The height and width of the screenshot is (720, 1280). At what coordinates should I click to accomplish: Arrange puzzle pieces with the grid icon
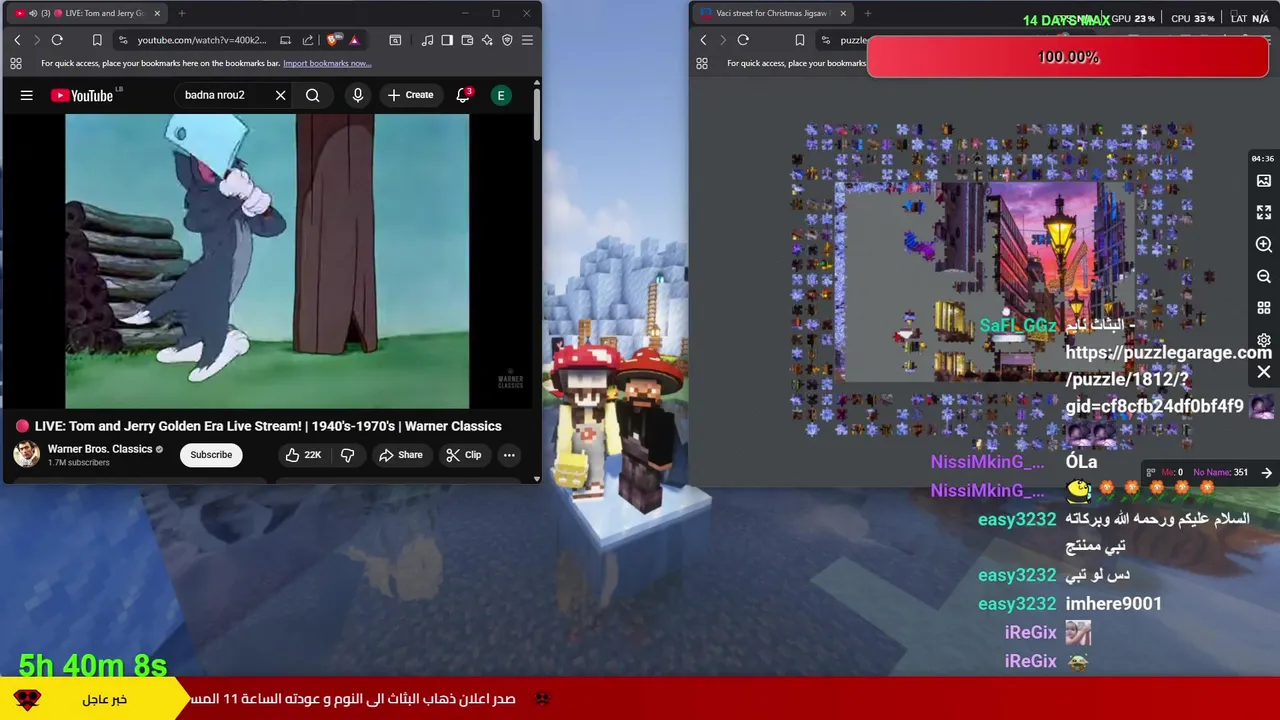click(1264, 309)
